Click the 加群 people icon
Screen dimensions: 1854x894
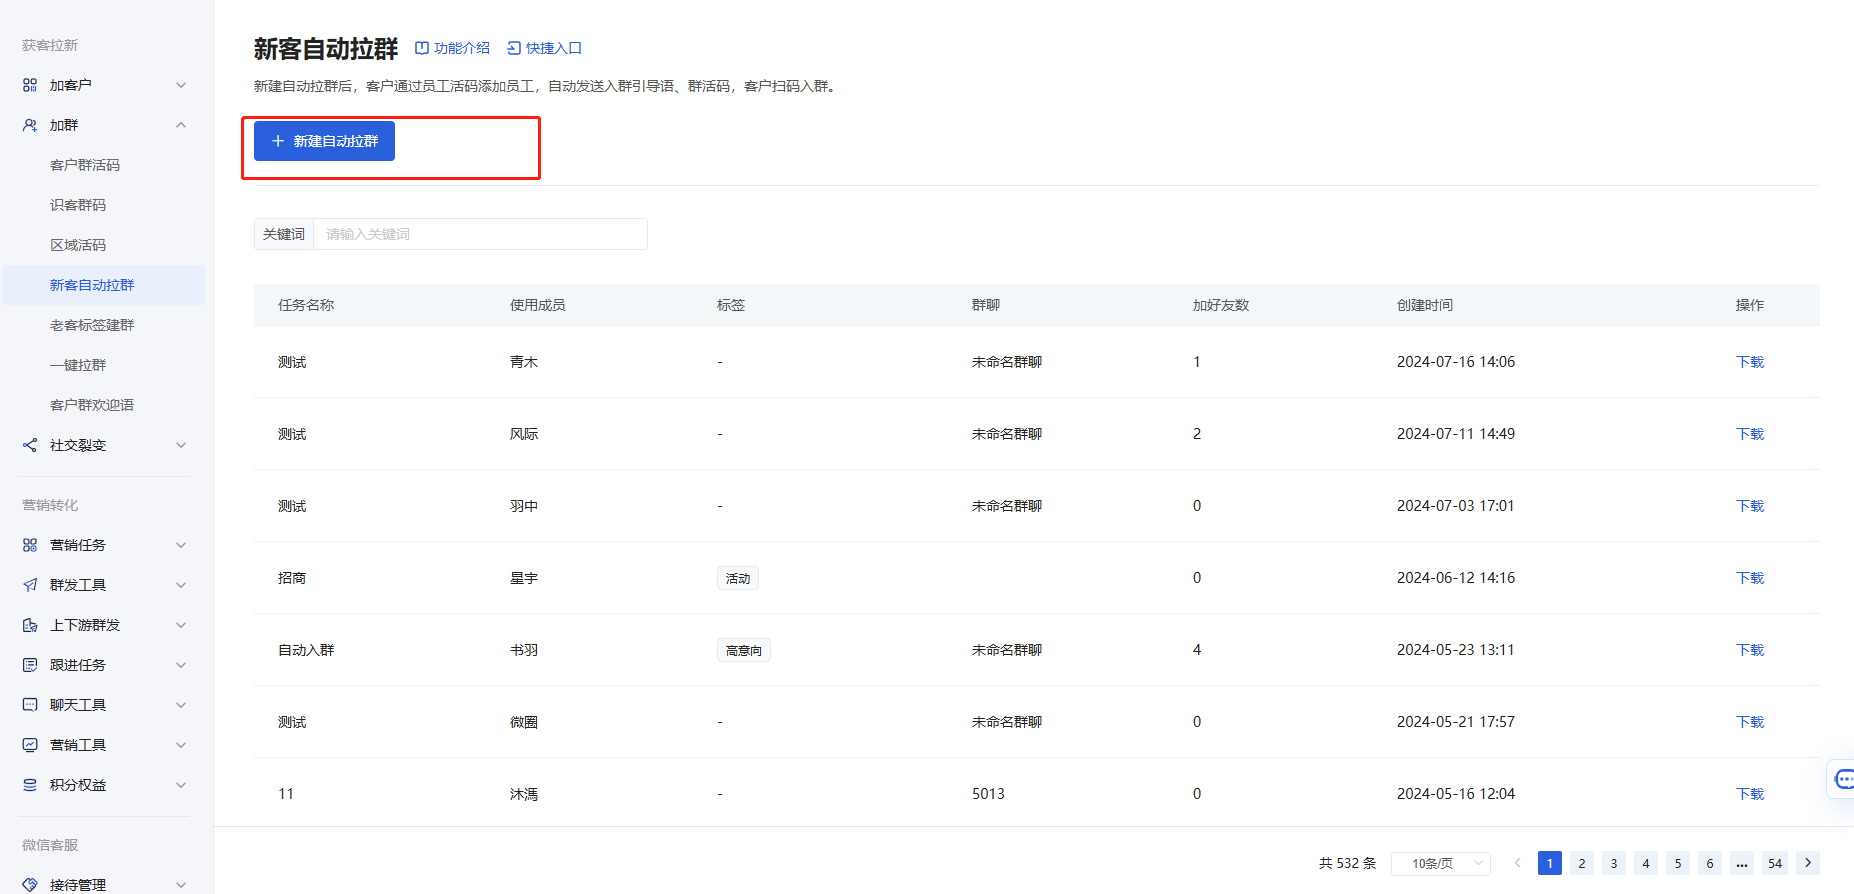tap(30, 125)
